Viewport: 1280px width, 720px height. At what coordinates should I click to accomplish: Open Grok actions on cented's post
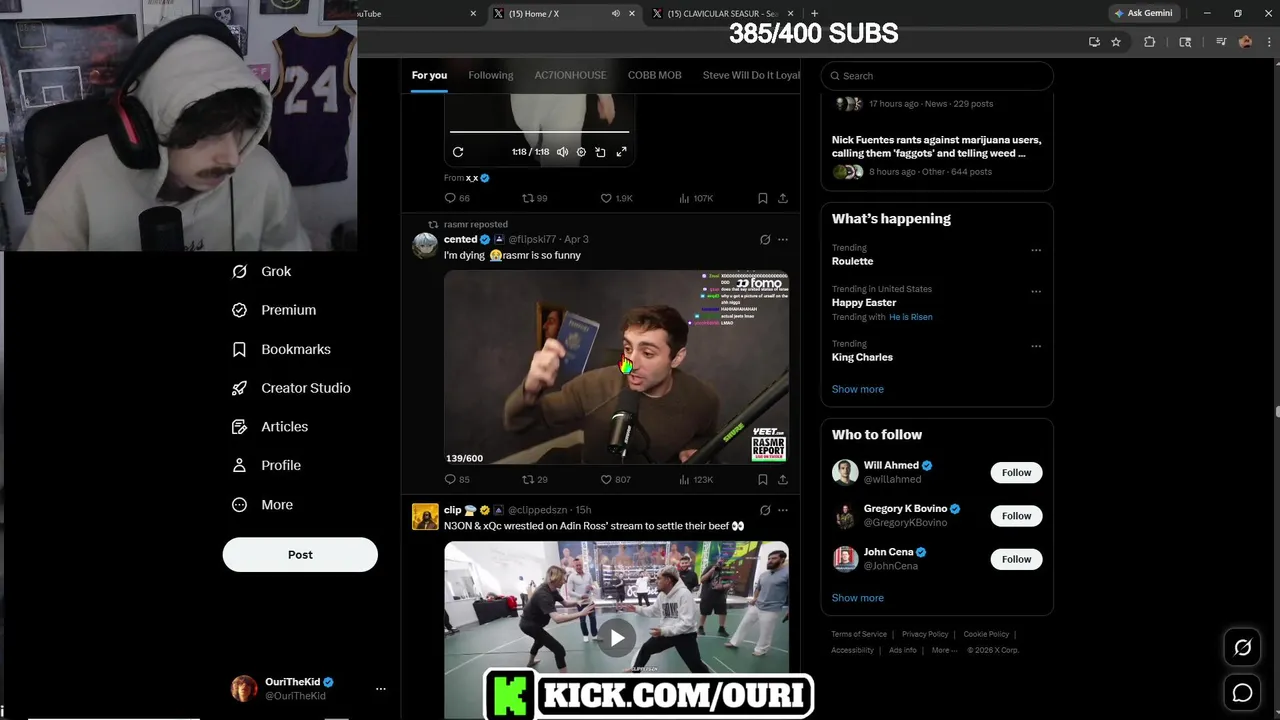click(x=765, y=240)
